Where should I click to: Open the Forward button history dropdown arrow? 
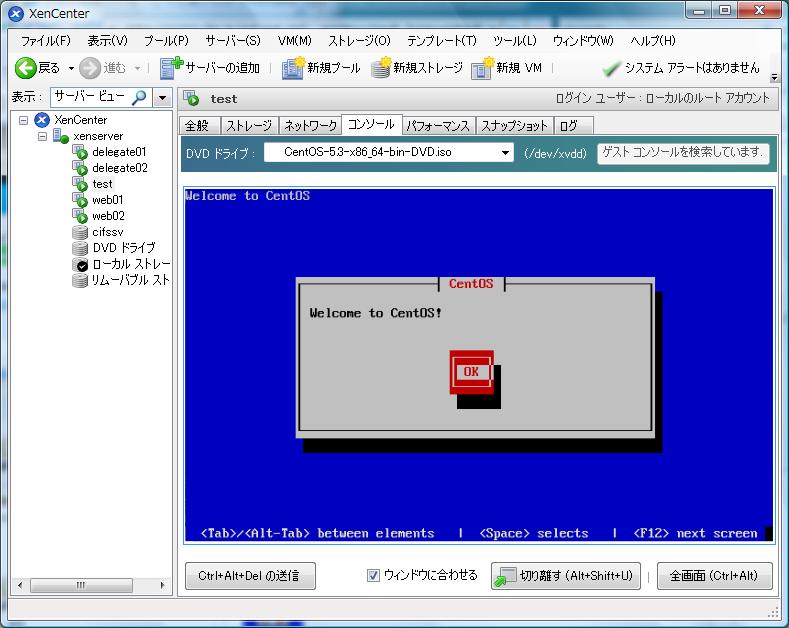click(137, 68)
